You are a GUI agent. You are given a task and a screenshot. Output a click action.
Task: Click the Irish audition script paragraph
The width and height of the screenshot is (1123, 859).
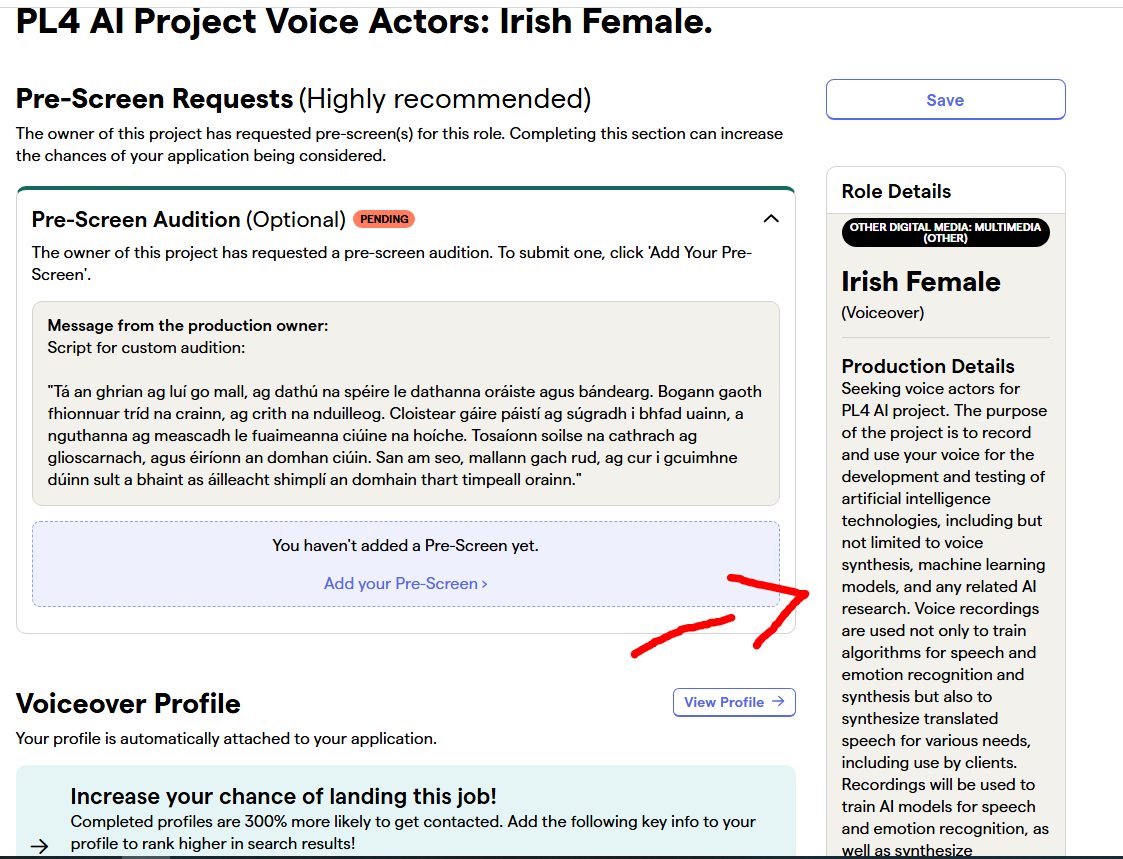pyautogui.click(x=405, y=436)
